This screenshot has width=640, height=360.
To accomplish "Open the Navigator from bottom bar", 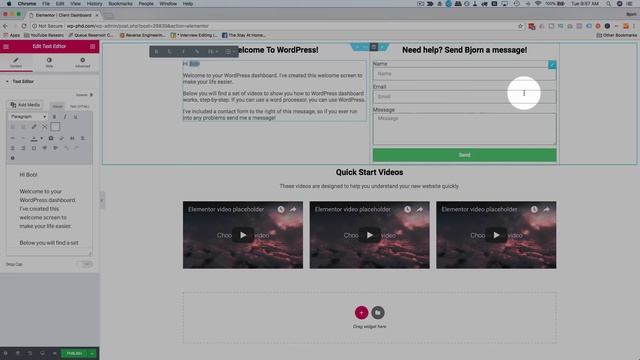I will coord(18,353).
